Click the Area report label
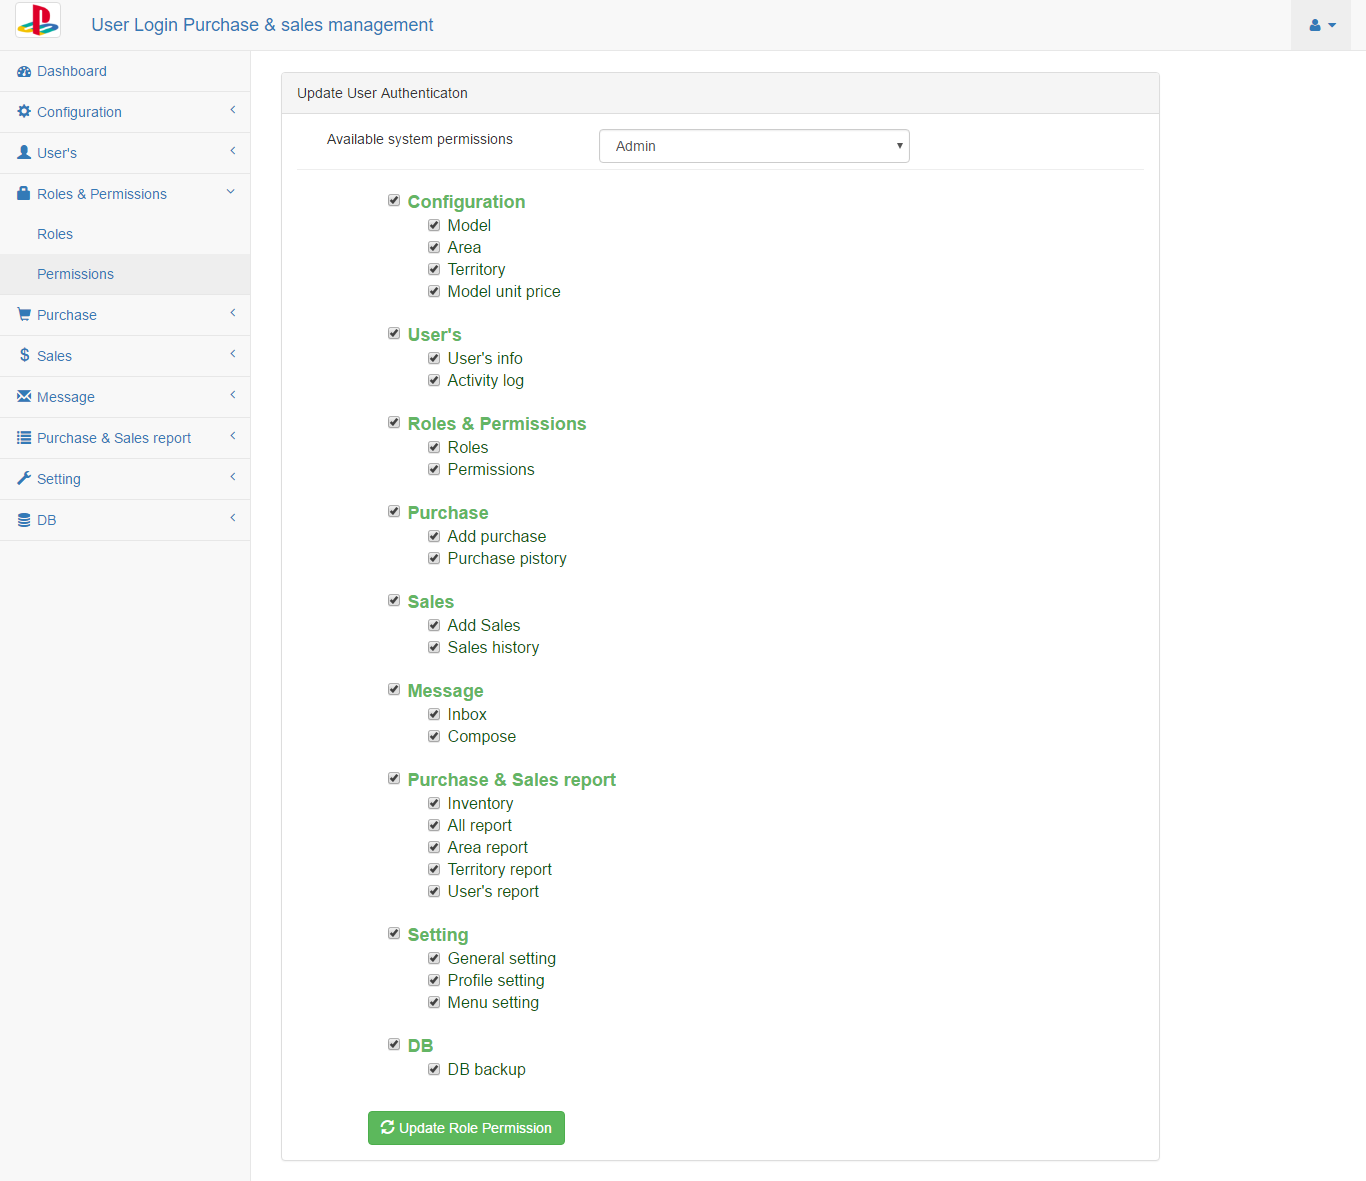The width and height of the screenshot is (1366, 1181). (x=488, y=848)
